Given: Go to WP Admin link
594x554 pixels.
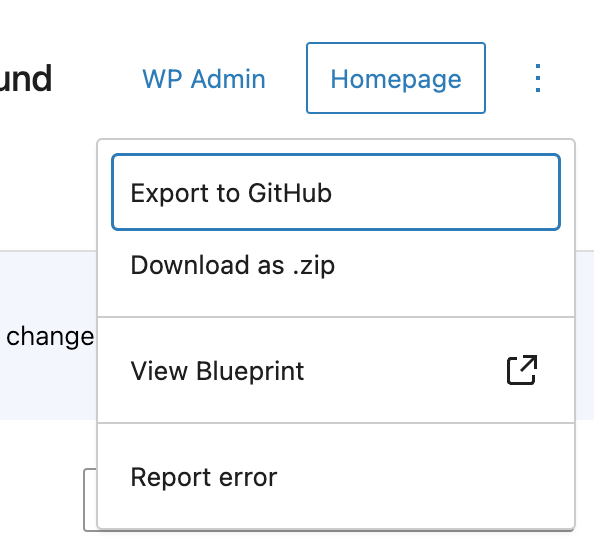Looking at the screenshot, I should pos(204,79).
